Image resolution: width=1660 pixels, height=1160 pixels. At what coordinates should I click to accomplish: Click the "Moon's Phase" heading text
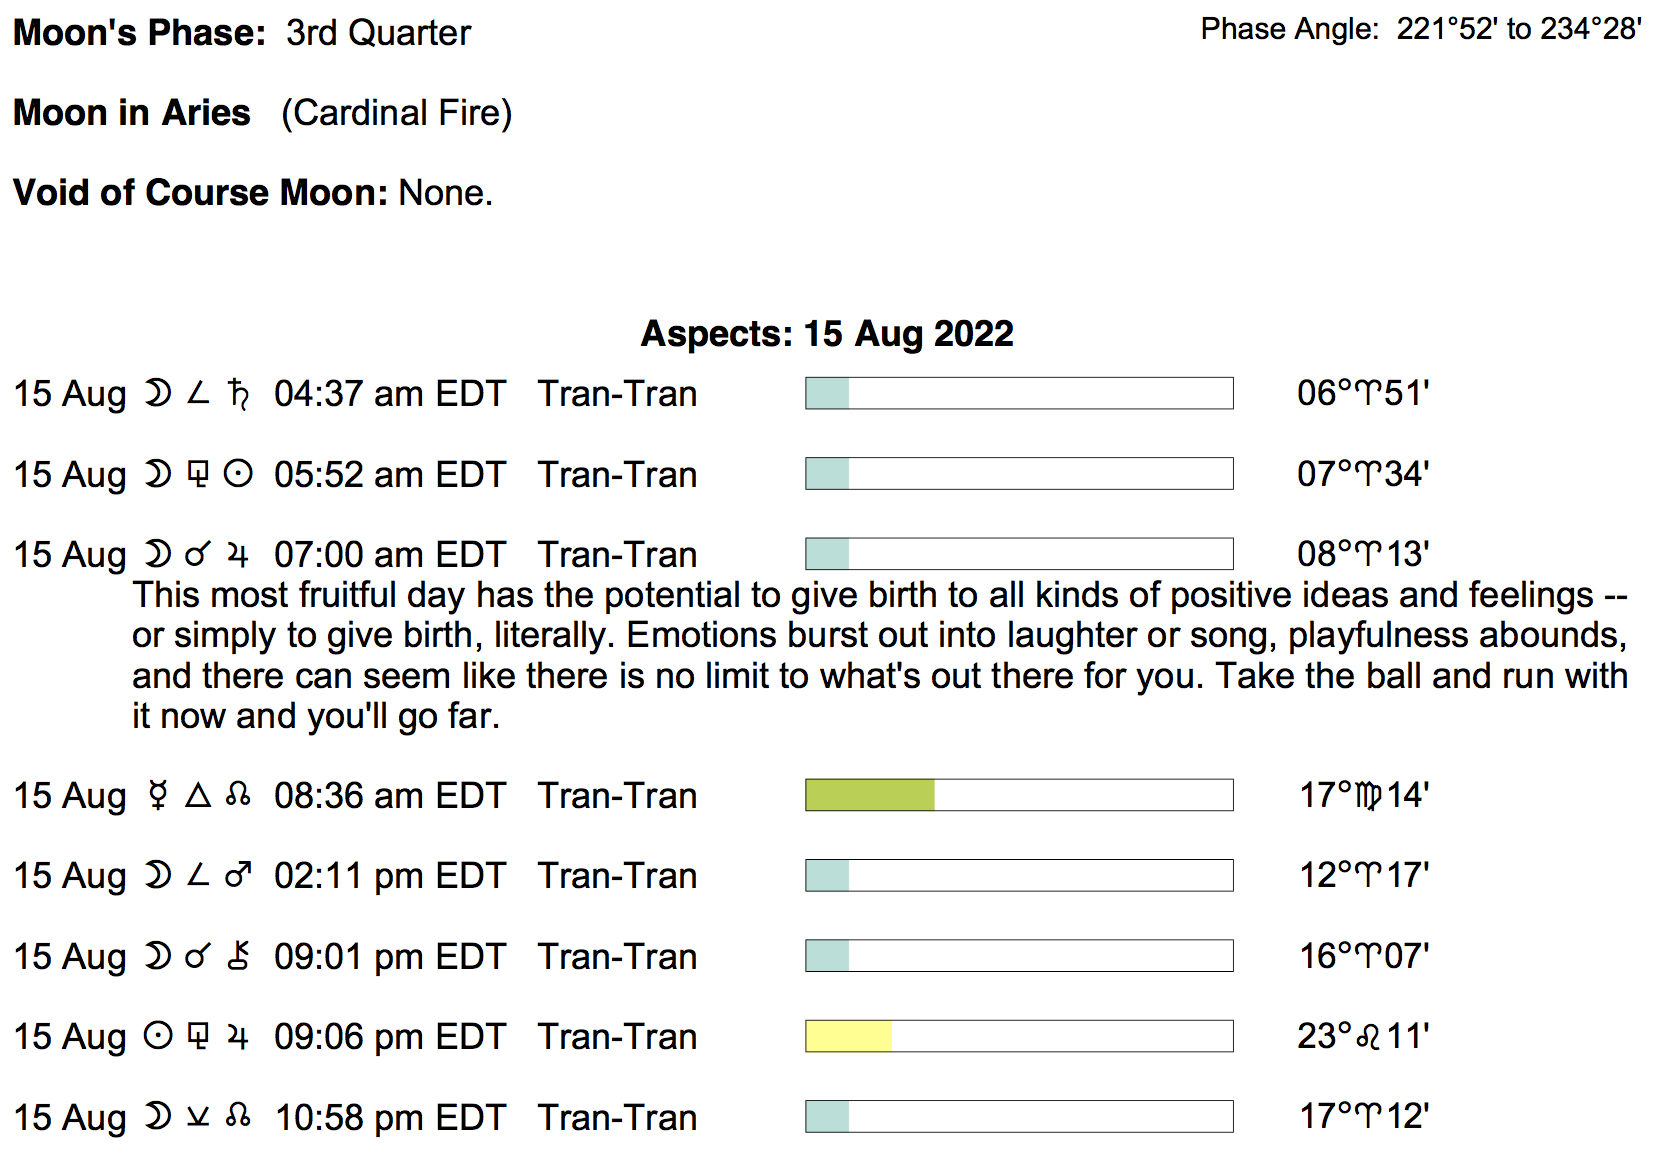(x=139, y=33)
